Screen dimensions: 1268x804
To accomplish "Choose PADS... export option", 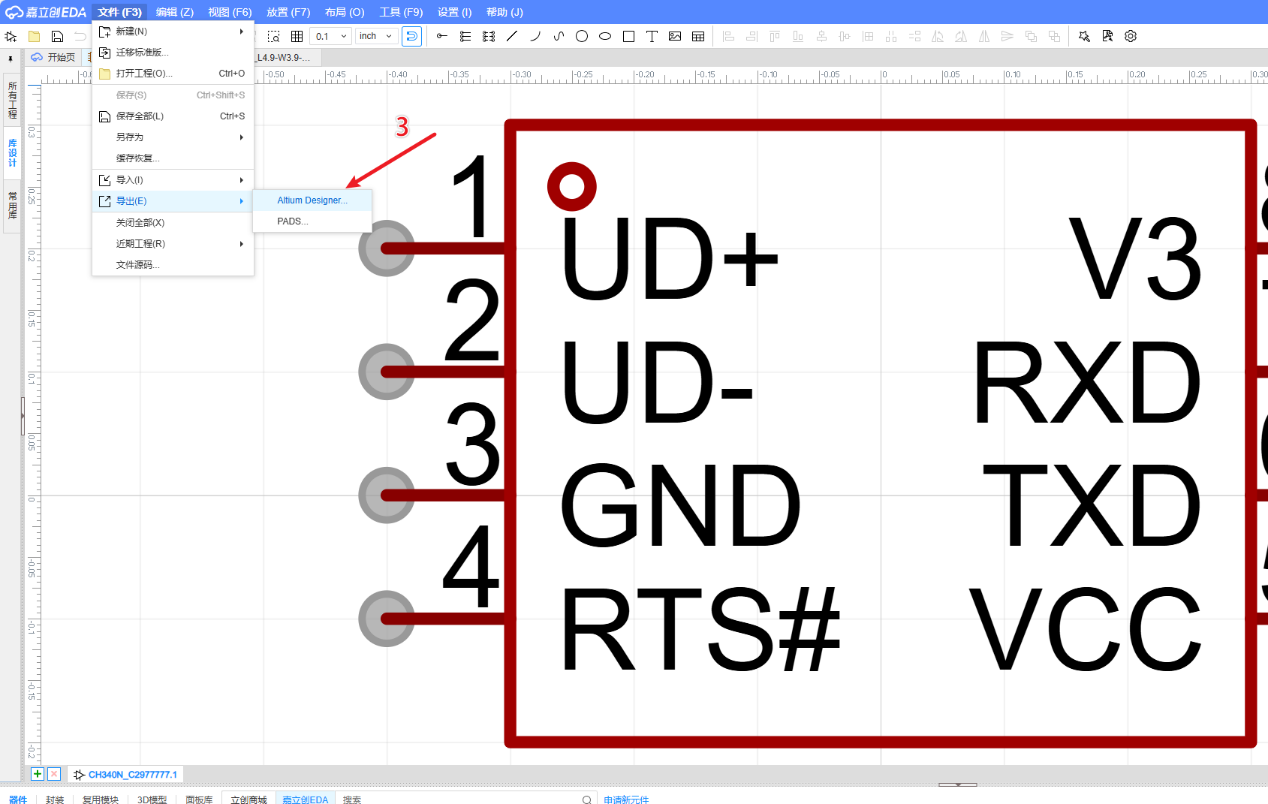I will click(x=313, y=222).
